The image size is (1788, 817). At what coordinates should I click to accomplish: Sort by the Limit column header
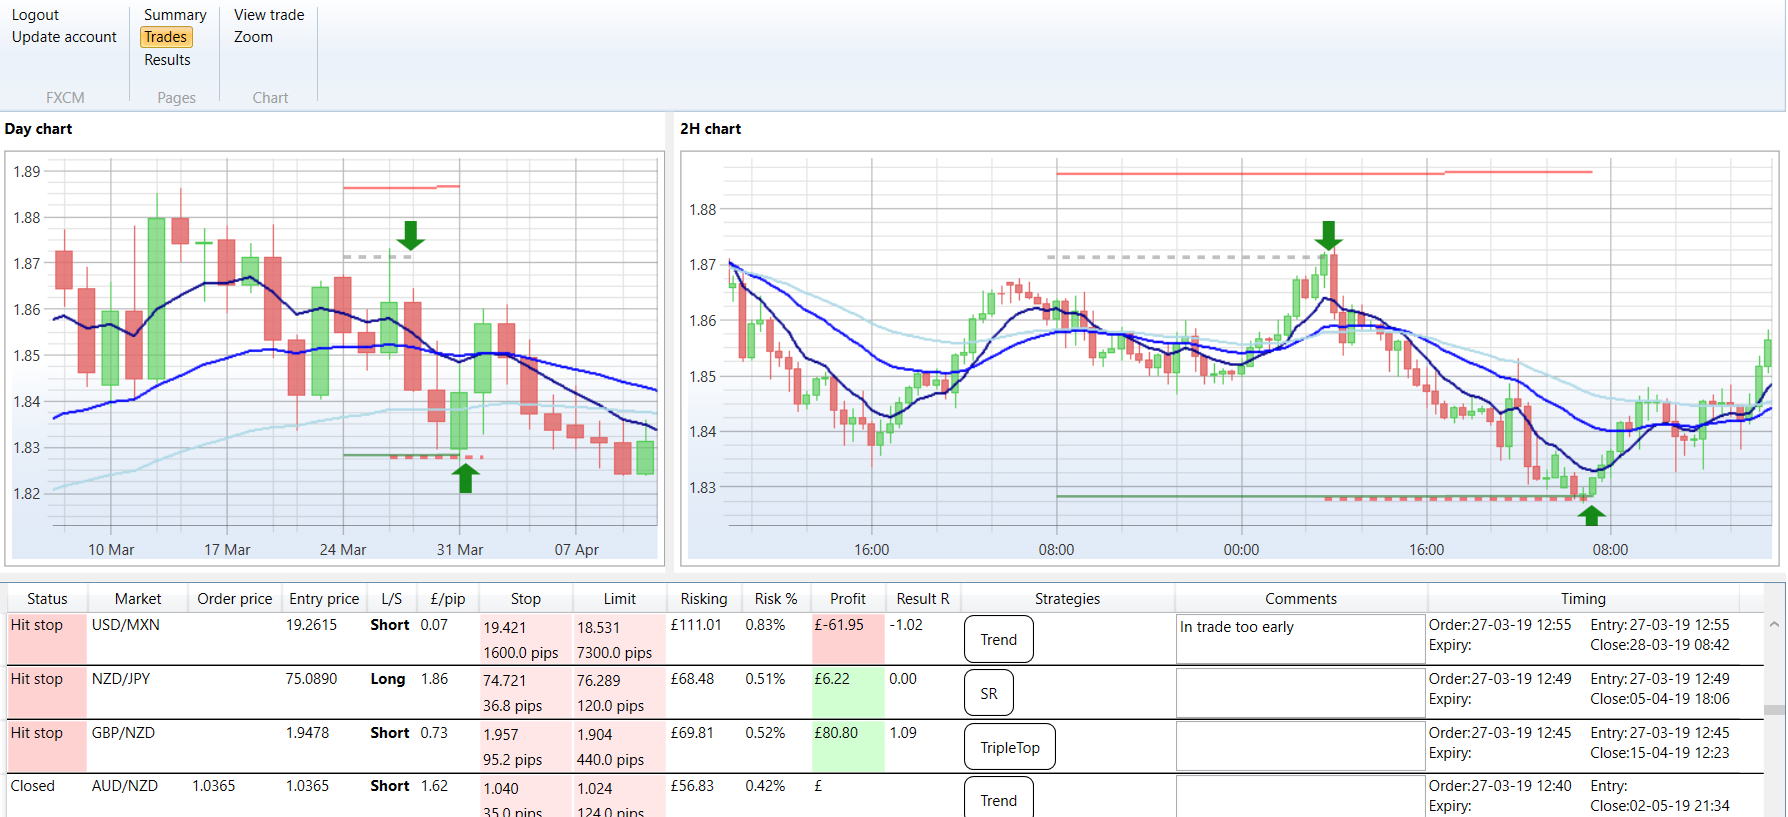(x=620, y=599)
